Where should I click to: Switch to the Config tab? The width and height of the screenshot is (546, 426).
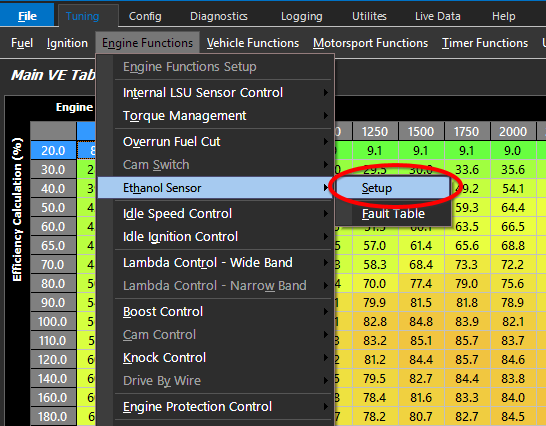pyautogui.click(x=145, y=16)
